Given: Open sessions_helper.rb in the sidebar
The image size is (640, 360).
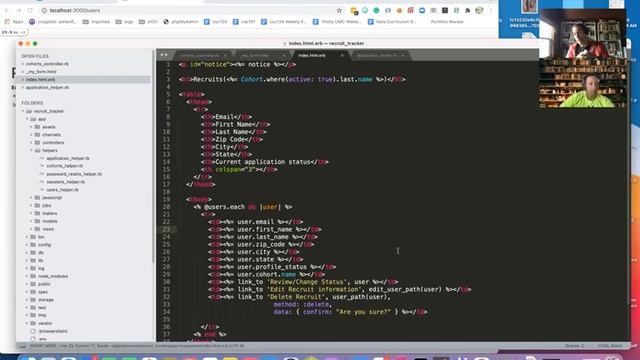Looking at the screenshot, I should pyautogui.click(x=65, y=182).
